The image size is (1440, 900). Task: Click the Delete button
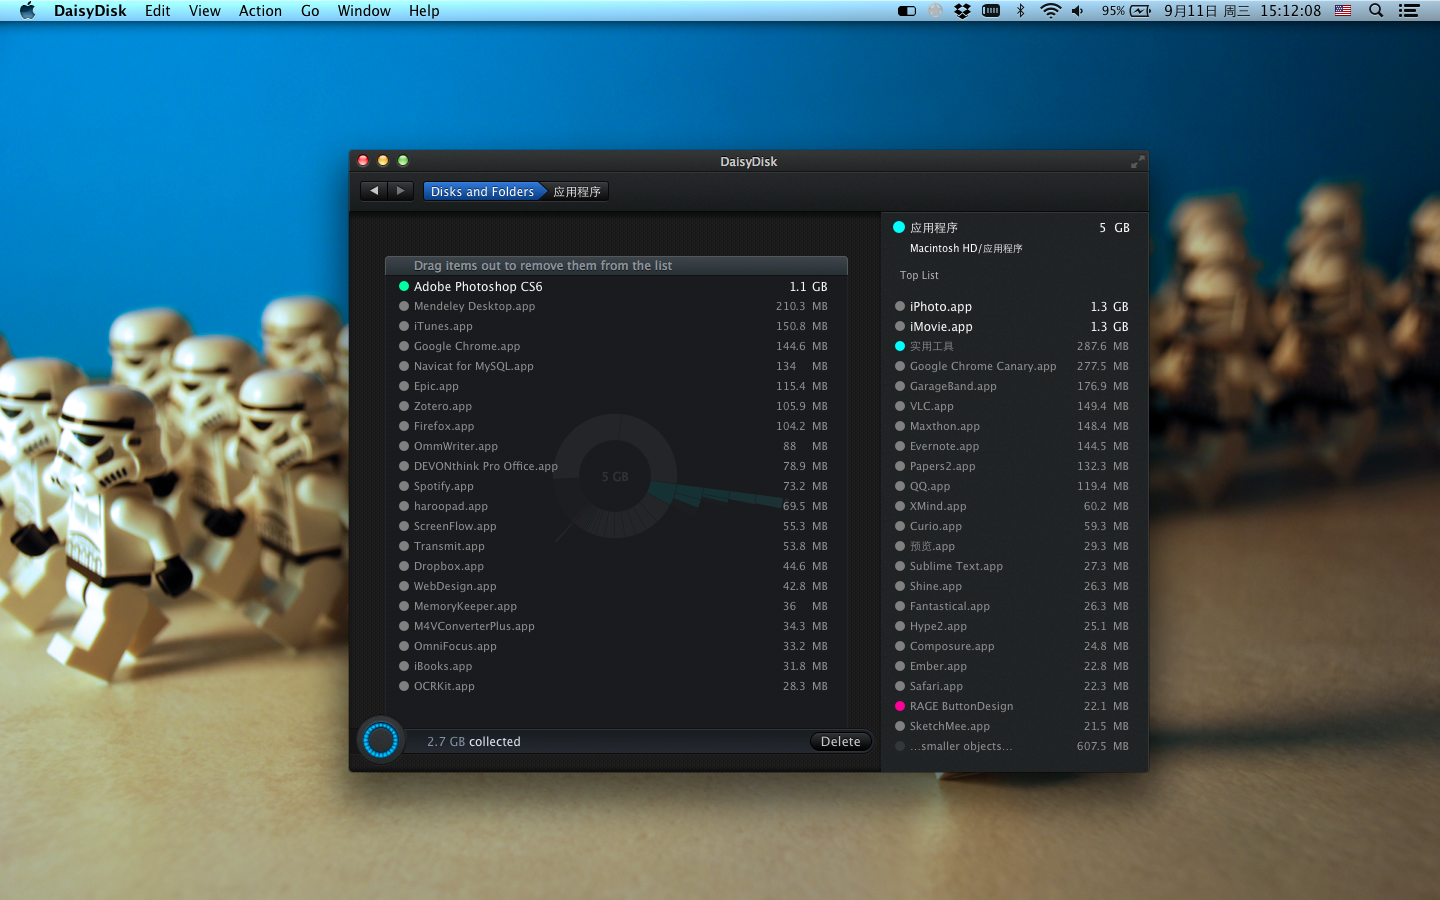840,741
